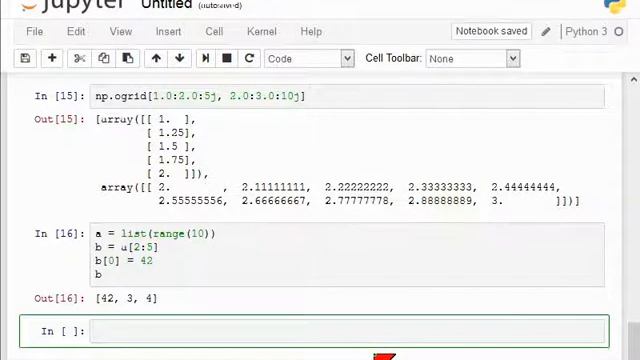This screenshot has height=360, width=640.
Task: Click the Out[16] prompt label
Action: [60, 298]
